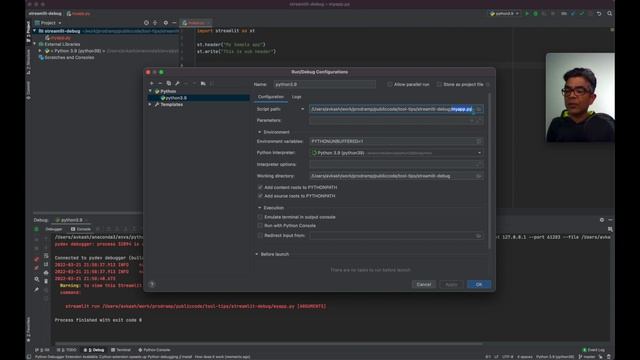Confirm dialog with OK button
Viewport: 640px width, 360px height.
click(x=479, y=284)
